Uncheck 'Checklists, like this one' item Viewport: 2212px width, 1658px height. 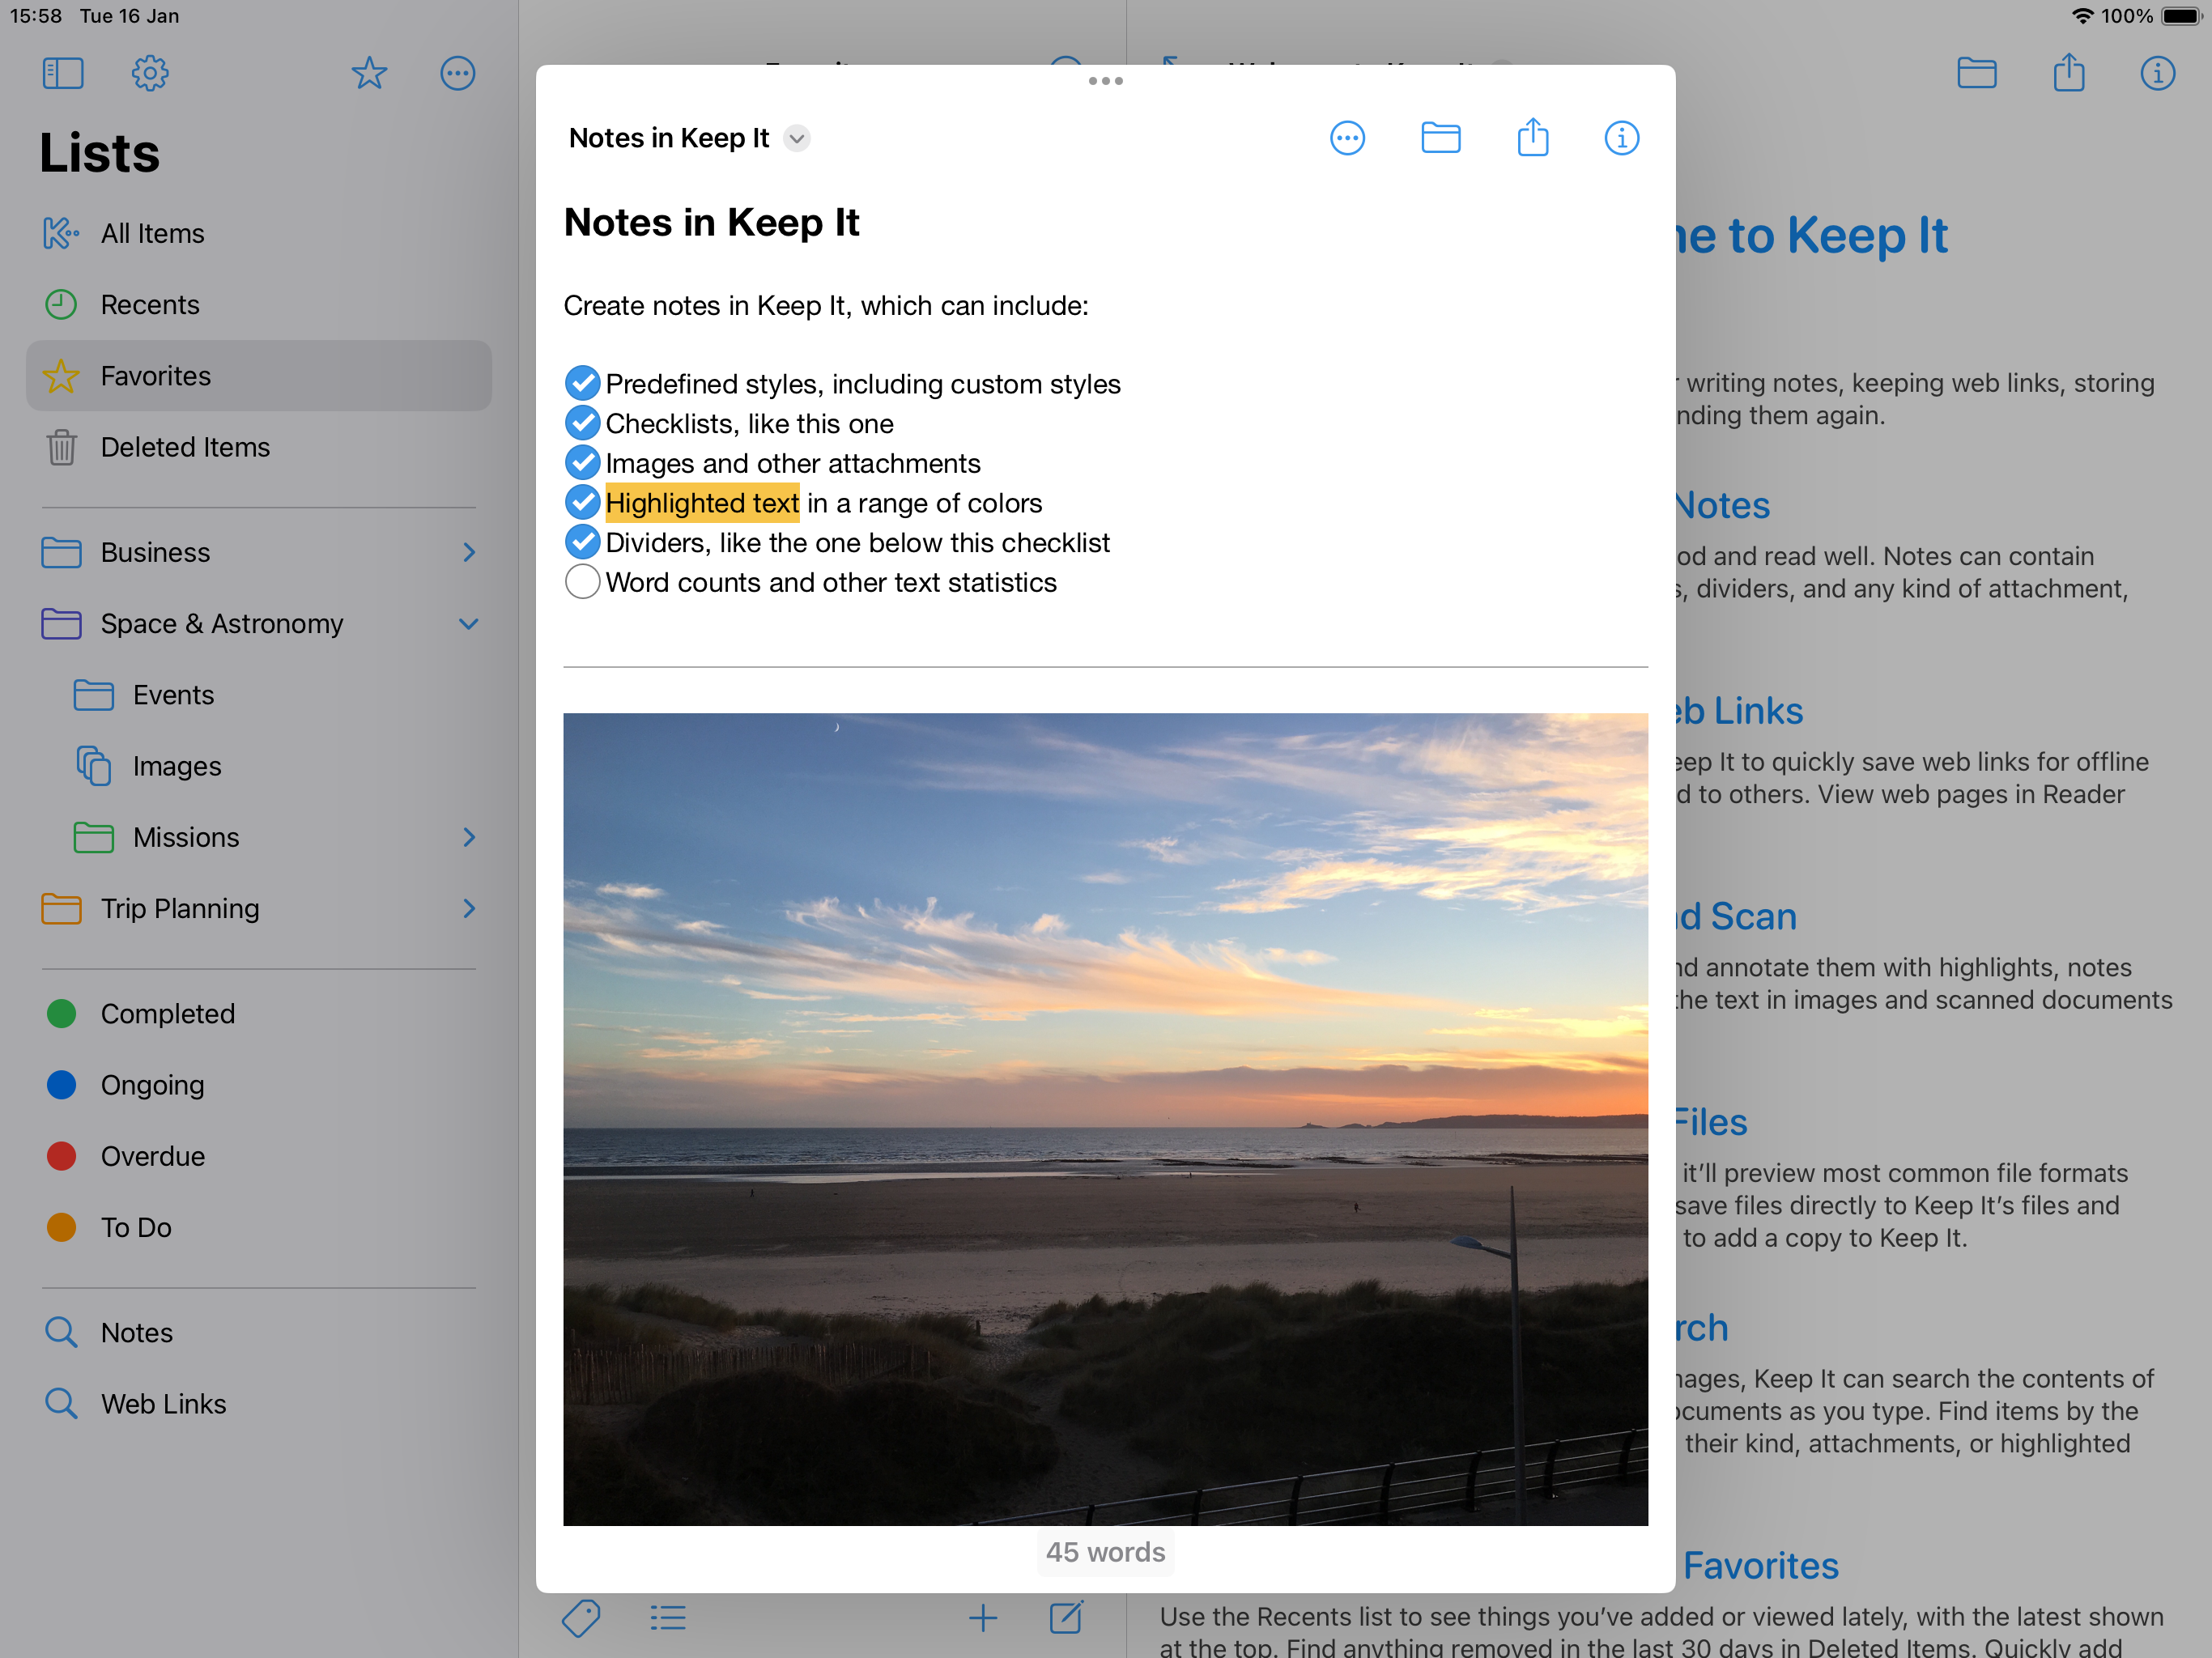(582, 423)
